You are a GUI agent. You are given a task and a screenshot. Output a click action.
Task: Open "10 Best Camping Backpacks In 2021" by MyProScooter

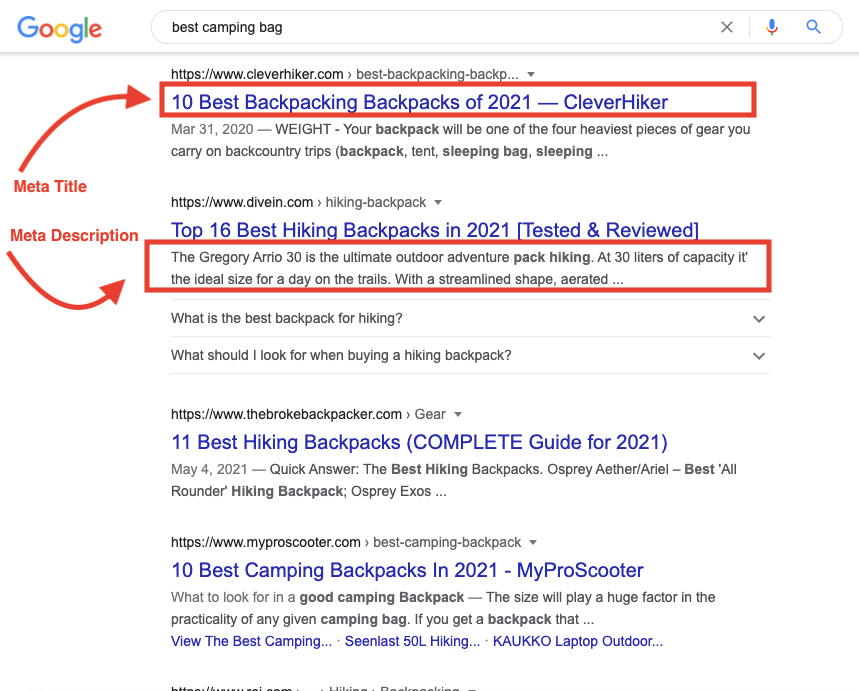click(x=407, y=570)
